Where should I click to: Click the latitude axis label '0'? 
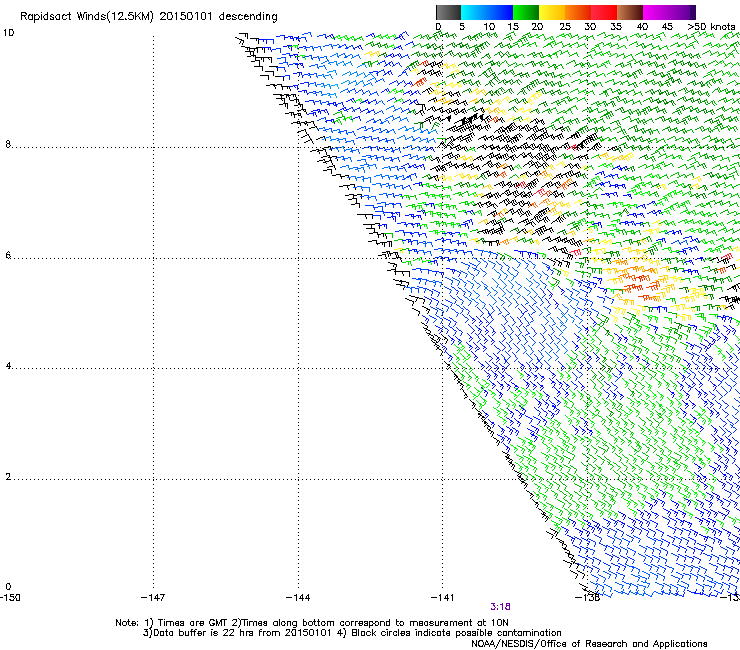pos(8,587)
